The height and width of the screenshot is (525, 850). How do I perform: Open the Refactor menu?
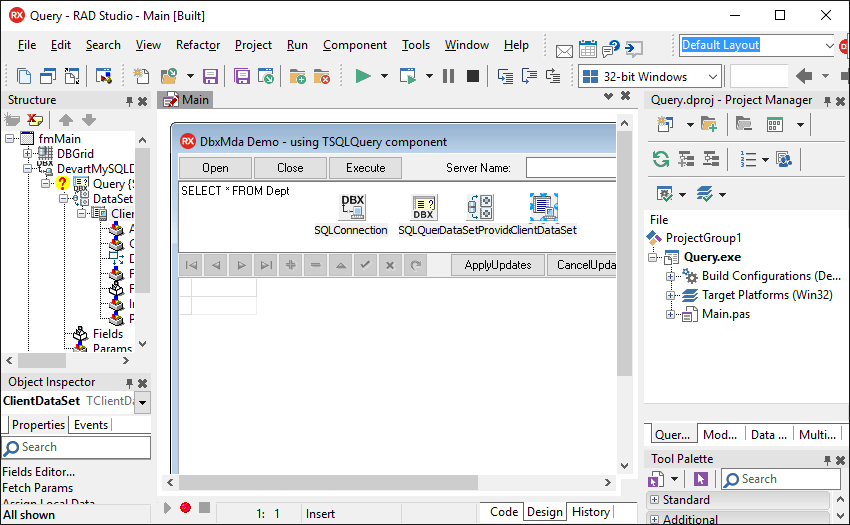click(x=198, y=45)
